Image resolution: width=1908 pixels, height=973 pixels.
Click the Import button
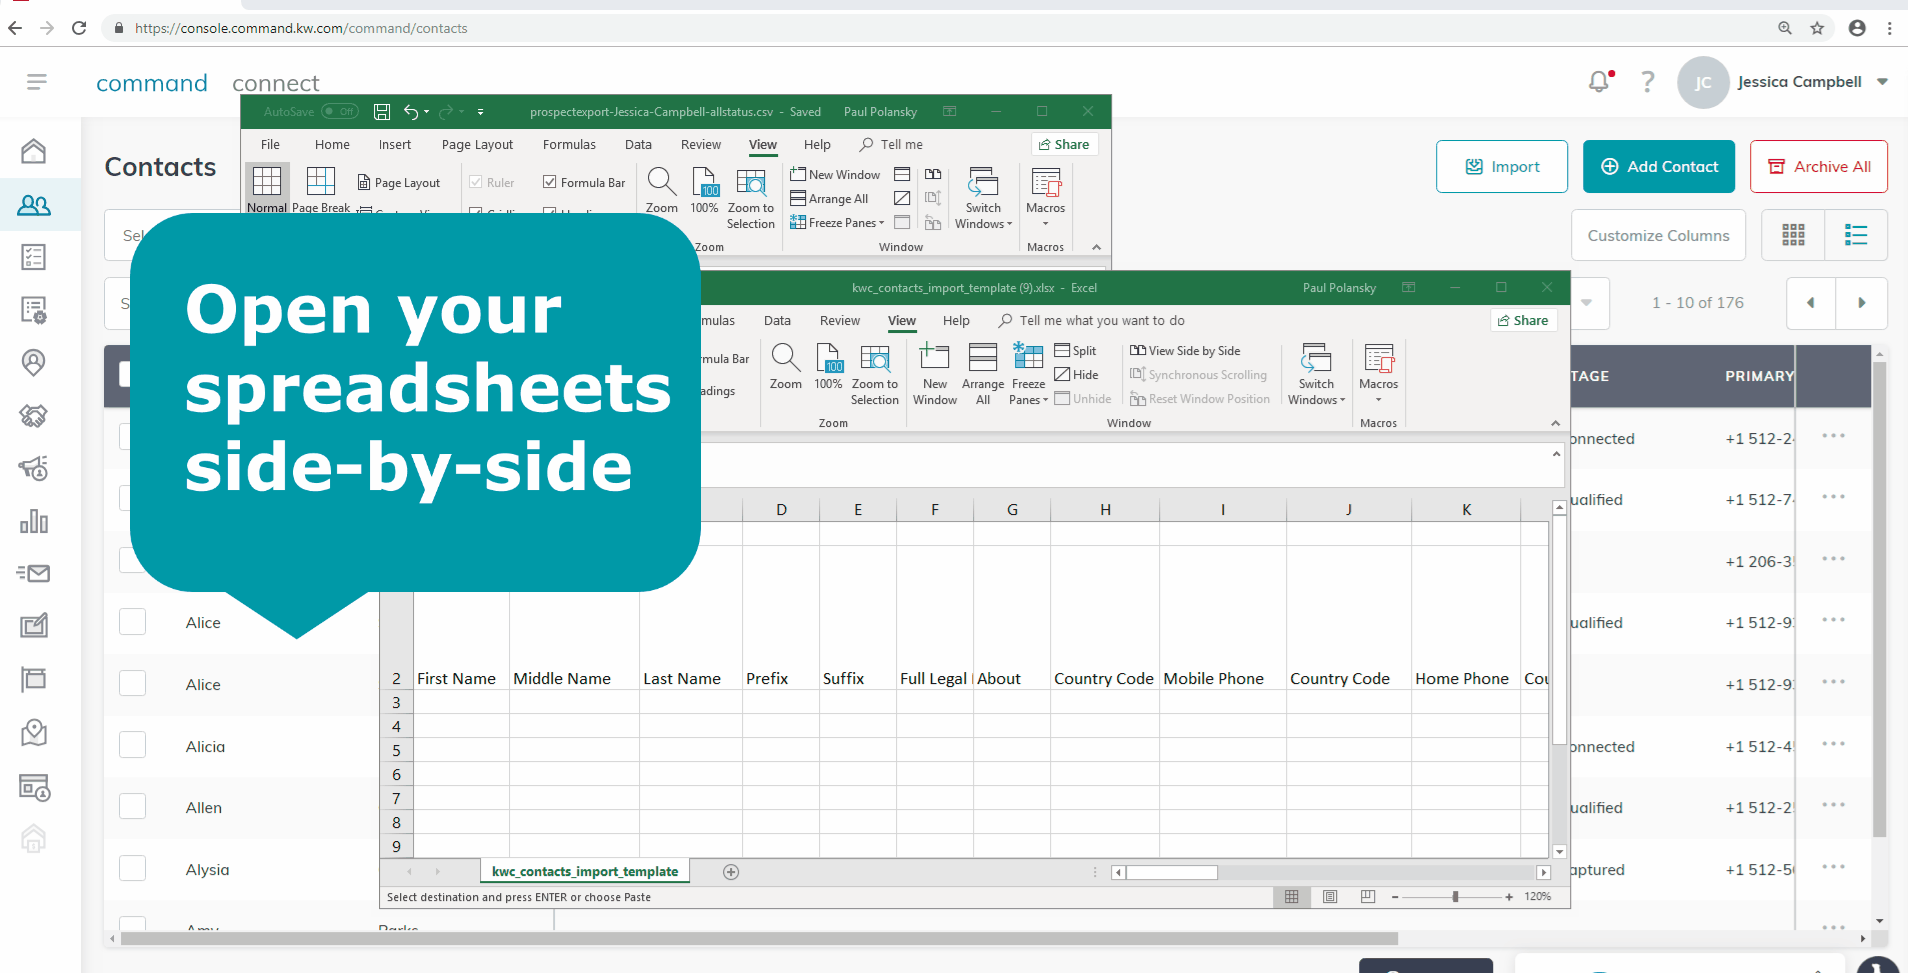[1502, 167]
